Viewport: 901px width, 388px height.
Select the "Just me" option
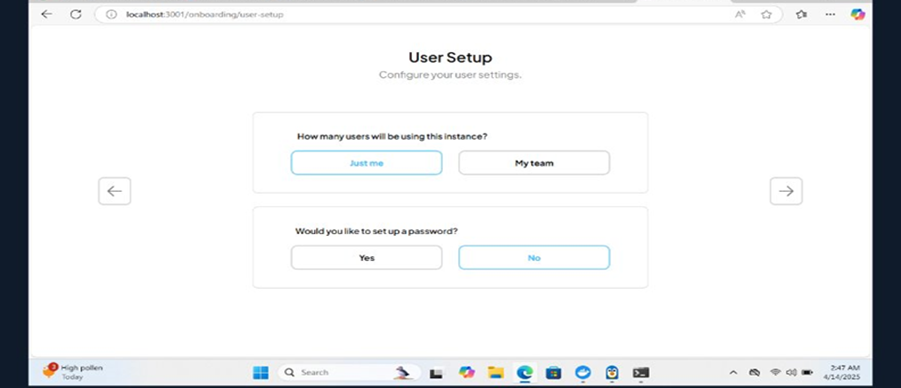point(367,163)
